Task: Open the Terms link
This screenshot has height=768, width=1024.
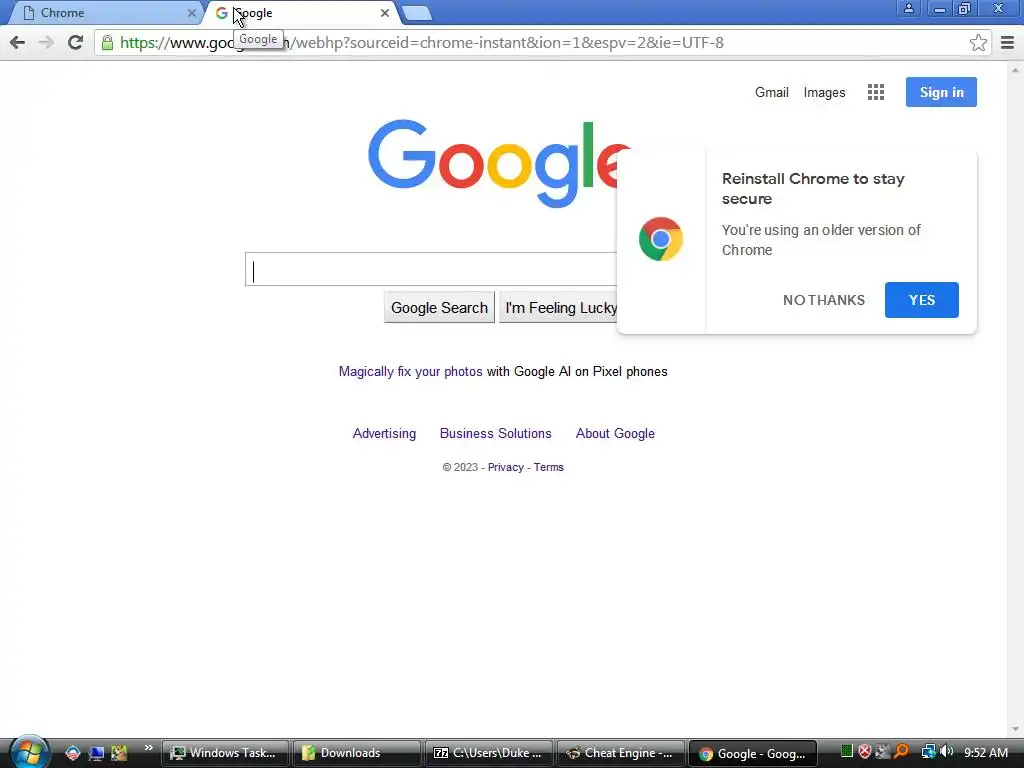Action: (549, 468)
